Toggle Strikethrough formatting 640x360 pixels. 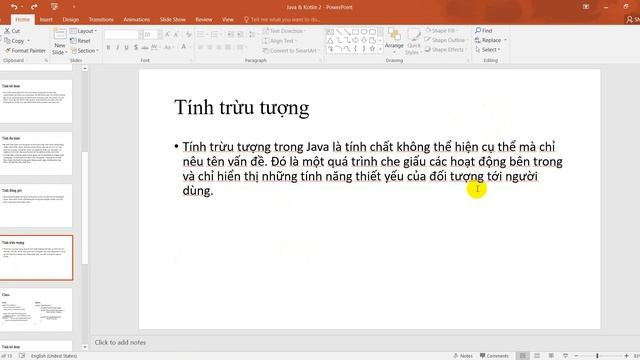(145, 48)
